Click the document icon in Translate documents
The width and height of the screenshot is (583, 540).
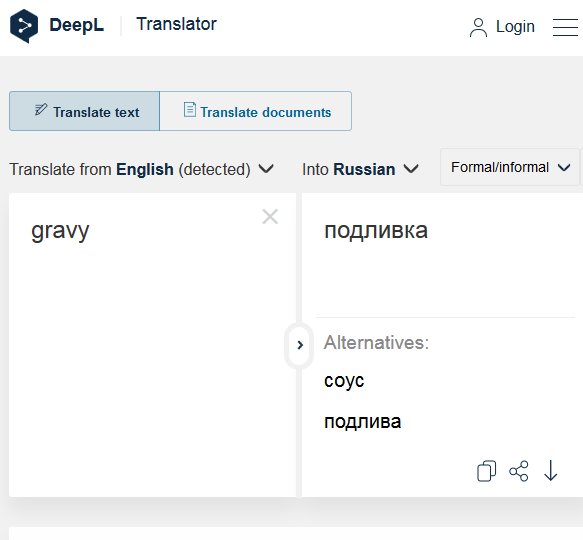[190, 110]
